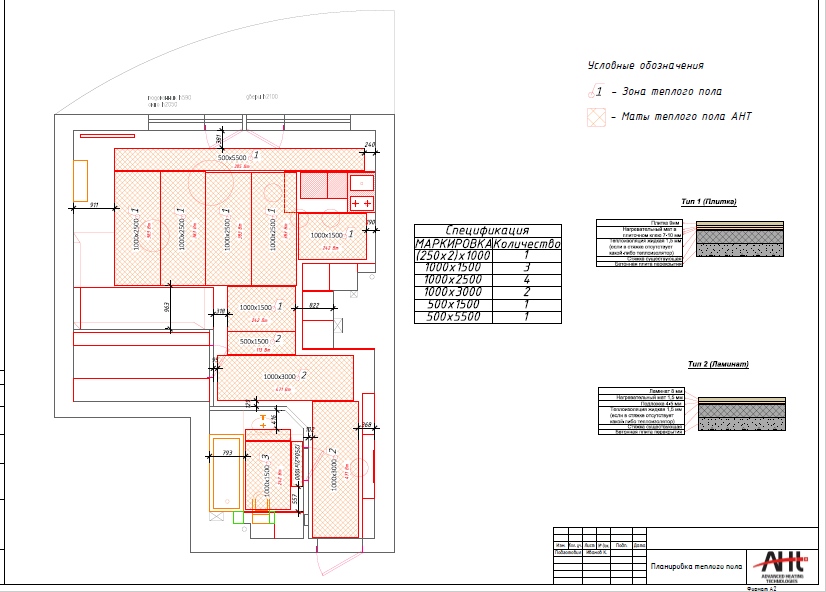The image size is (826, 592).
Task: Select the Тип 1 (Плитка) heading
Action: (709, 202)
